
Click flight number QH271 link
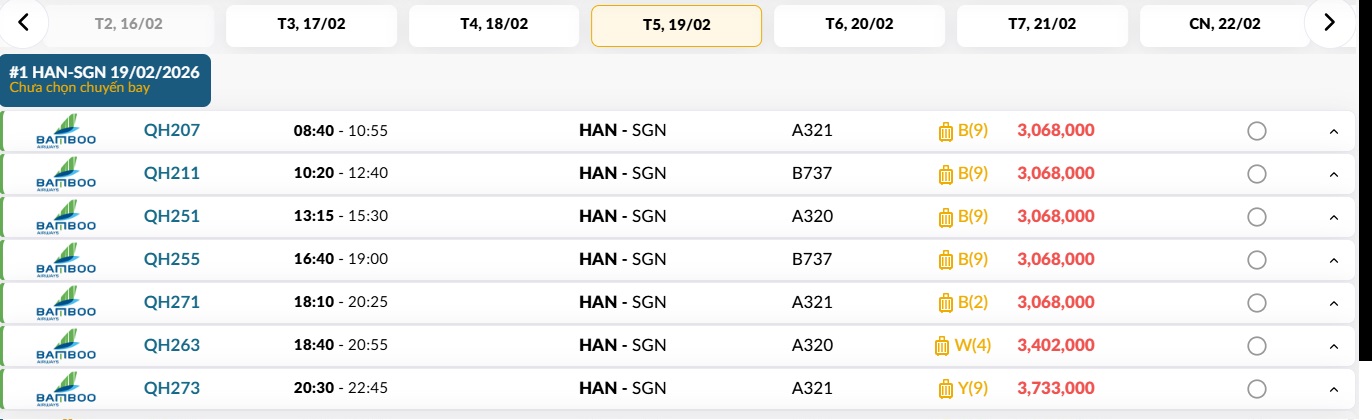tap(172, 302)
